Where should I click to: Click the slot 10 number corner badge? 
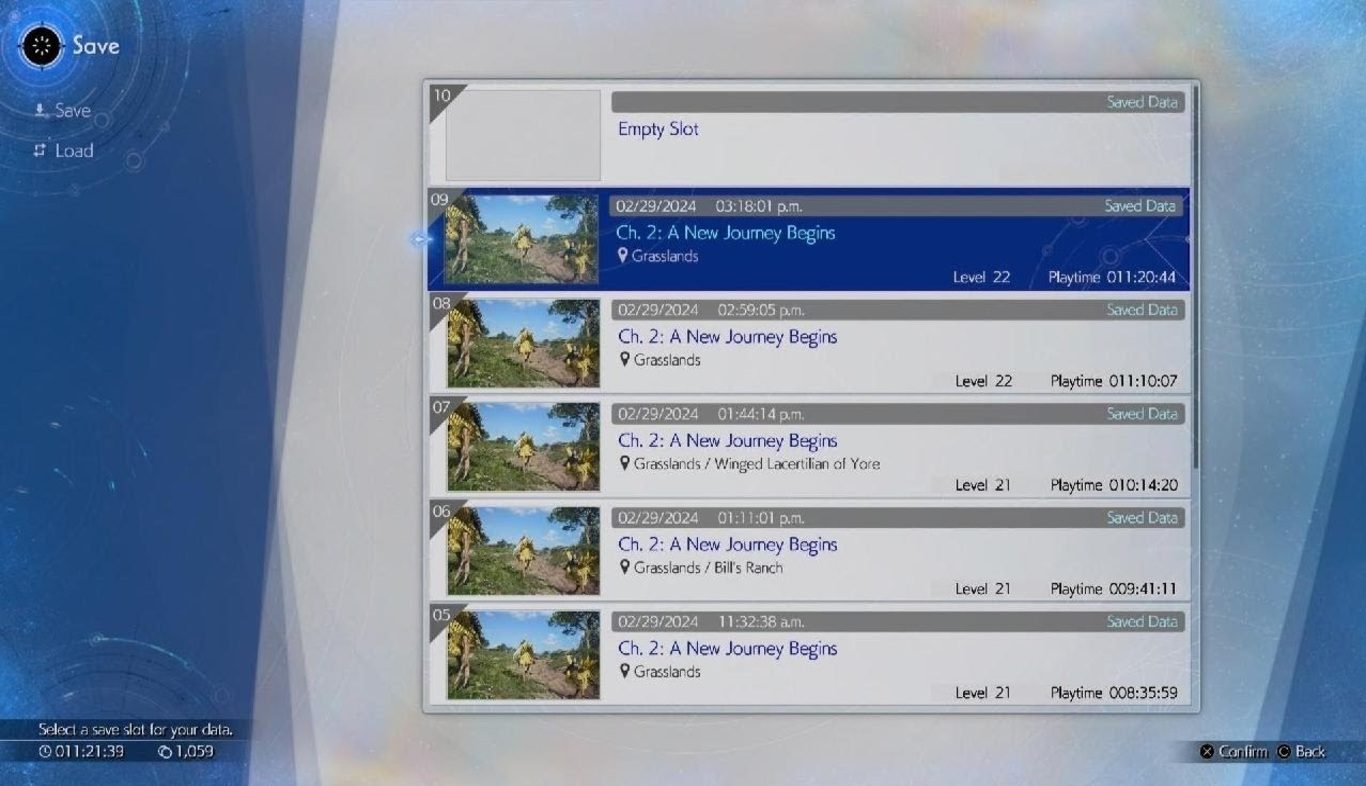click(441, 96)
